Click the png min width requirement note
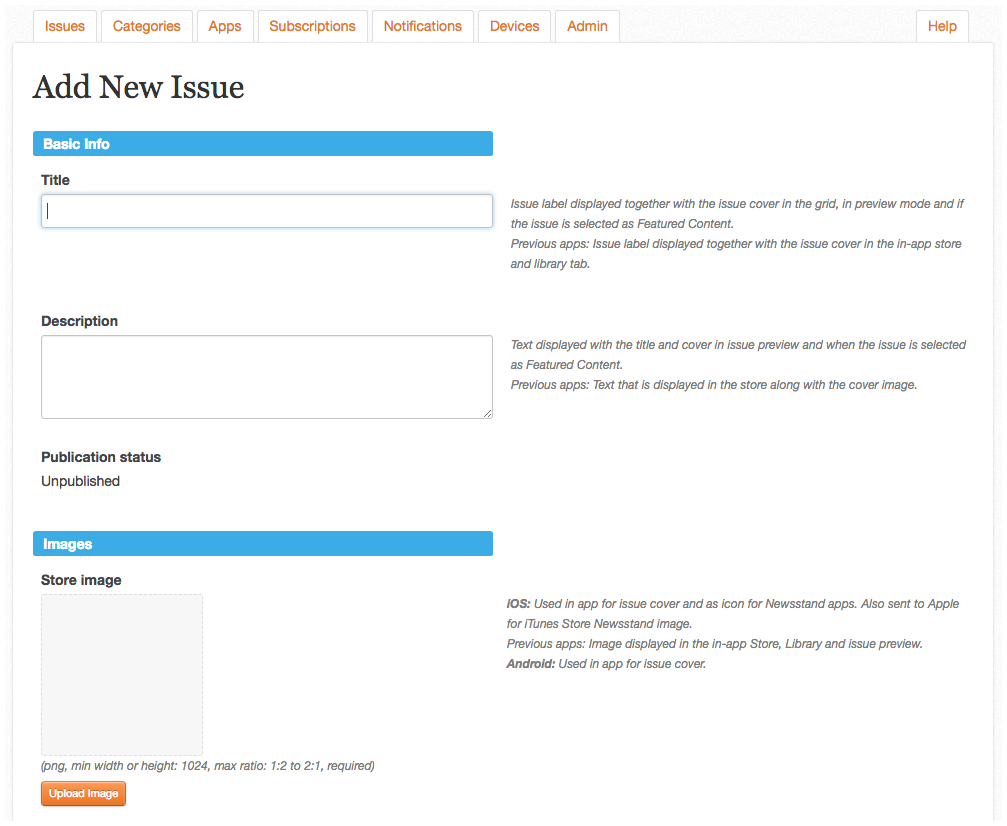 [207, 766]
